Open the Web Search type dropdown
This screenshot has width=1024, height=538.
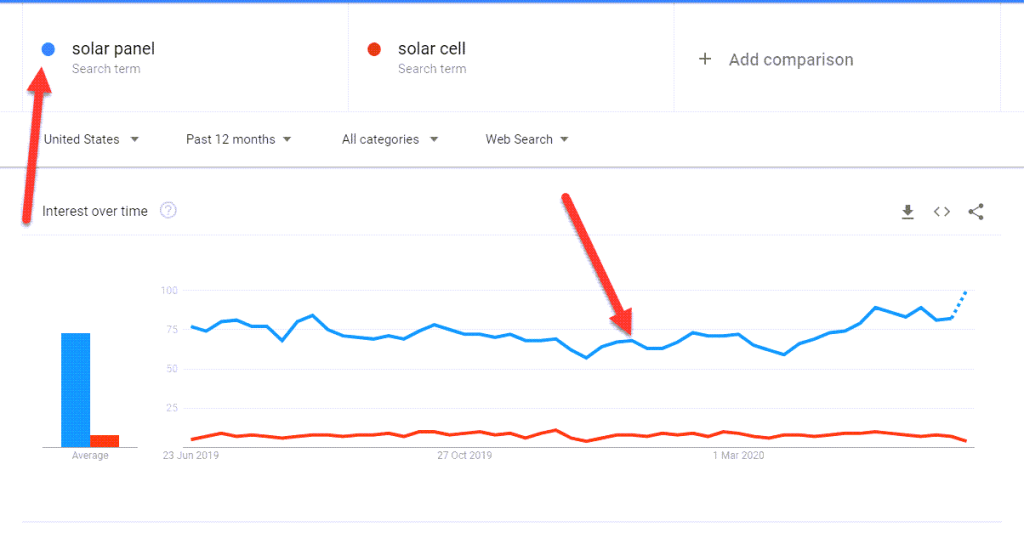click(526, 139)
